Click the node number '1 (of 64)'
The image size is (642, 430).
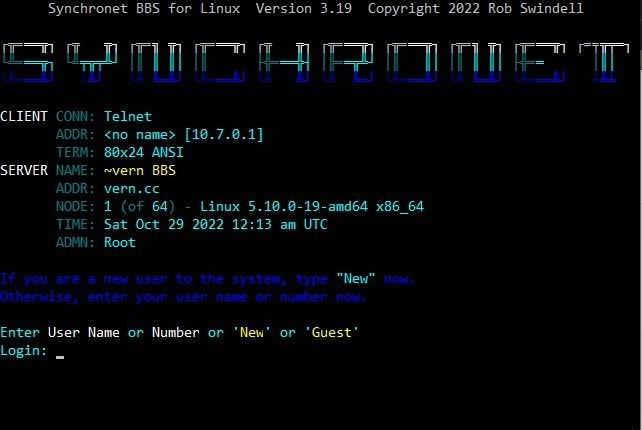pyautogui.click(x=140, y=207)
